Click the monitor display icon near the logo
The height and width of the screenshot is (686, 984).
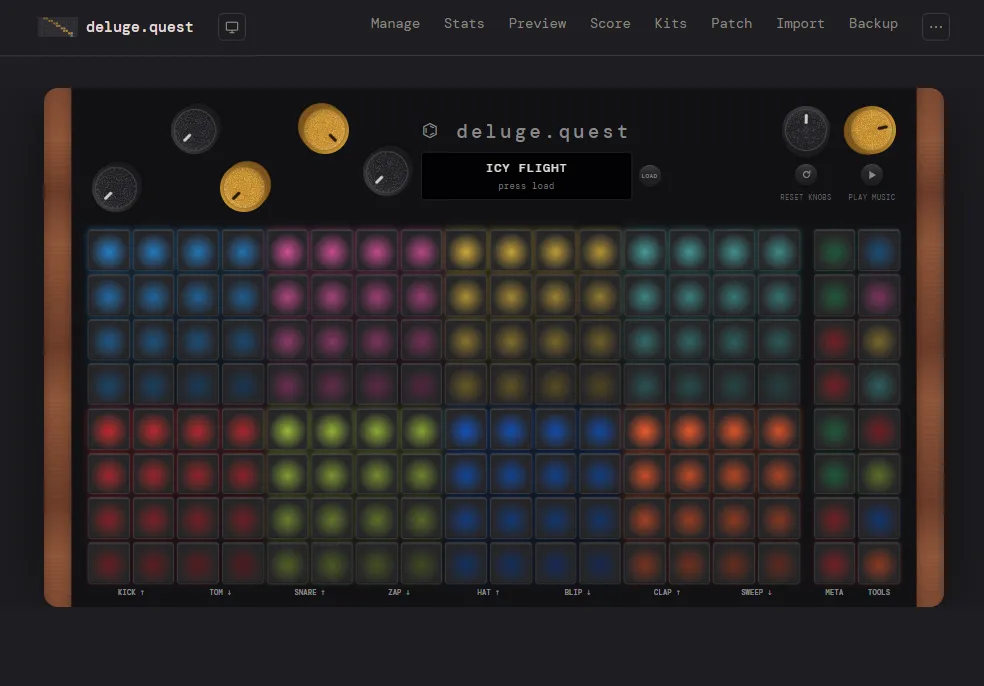[x=232, y=27]
